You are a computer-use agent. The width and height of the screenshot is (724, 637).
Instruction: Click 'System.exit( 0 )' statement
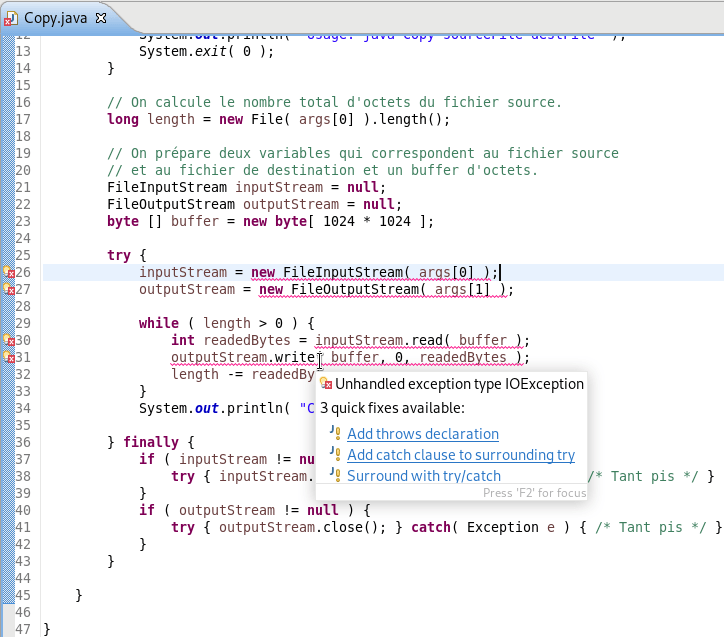(206, 51)
